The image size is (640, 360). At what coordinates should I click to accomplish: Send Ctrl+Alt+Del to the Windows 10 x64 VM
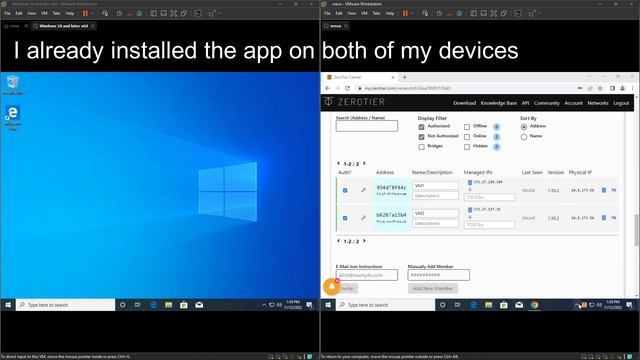pos(105,13)
